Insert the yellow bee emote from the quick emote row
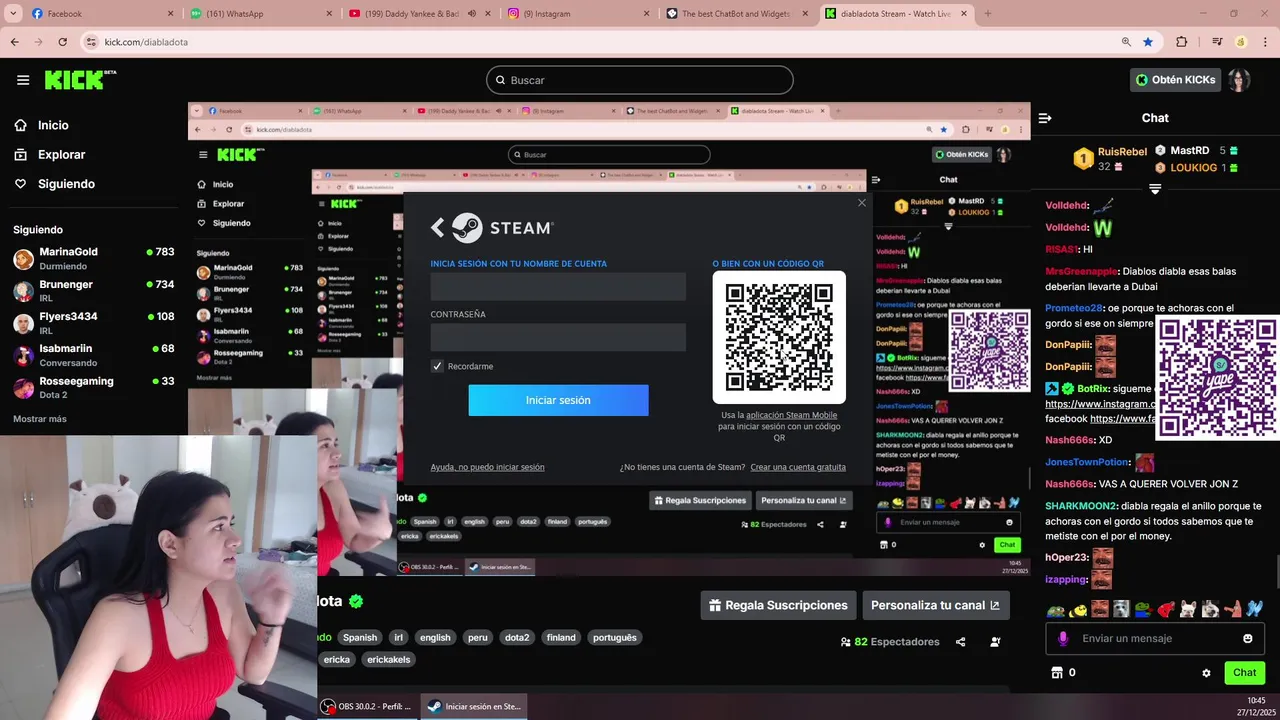1280x720 pixels. (x=1078, y=609)
